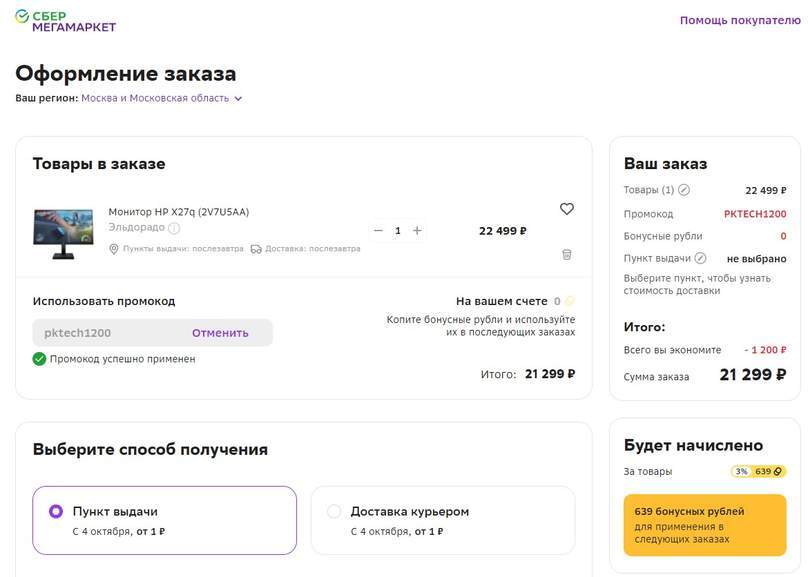808x577 pixels.
Task: Click the pickup point location pin icon
Action: coord(113,249)
